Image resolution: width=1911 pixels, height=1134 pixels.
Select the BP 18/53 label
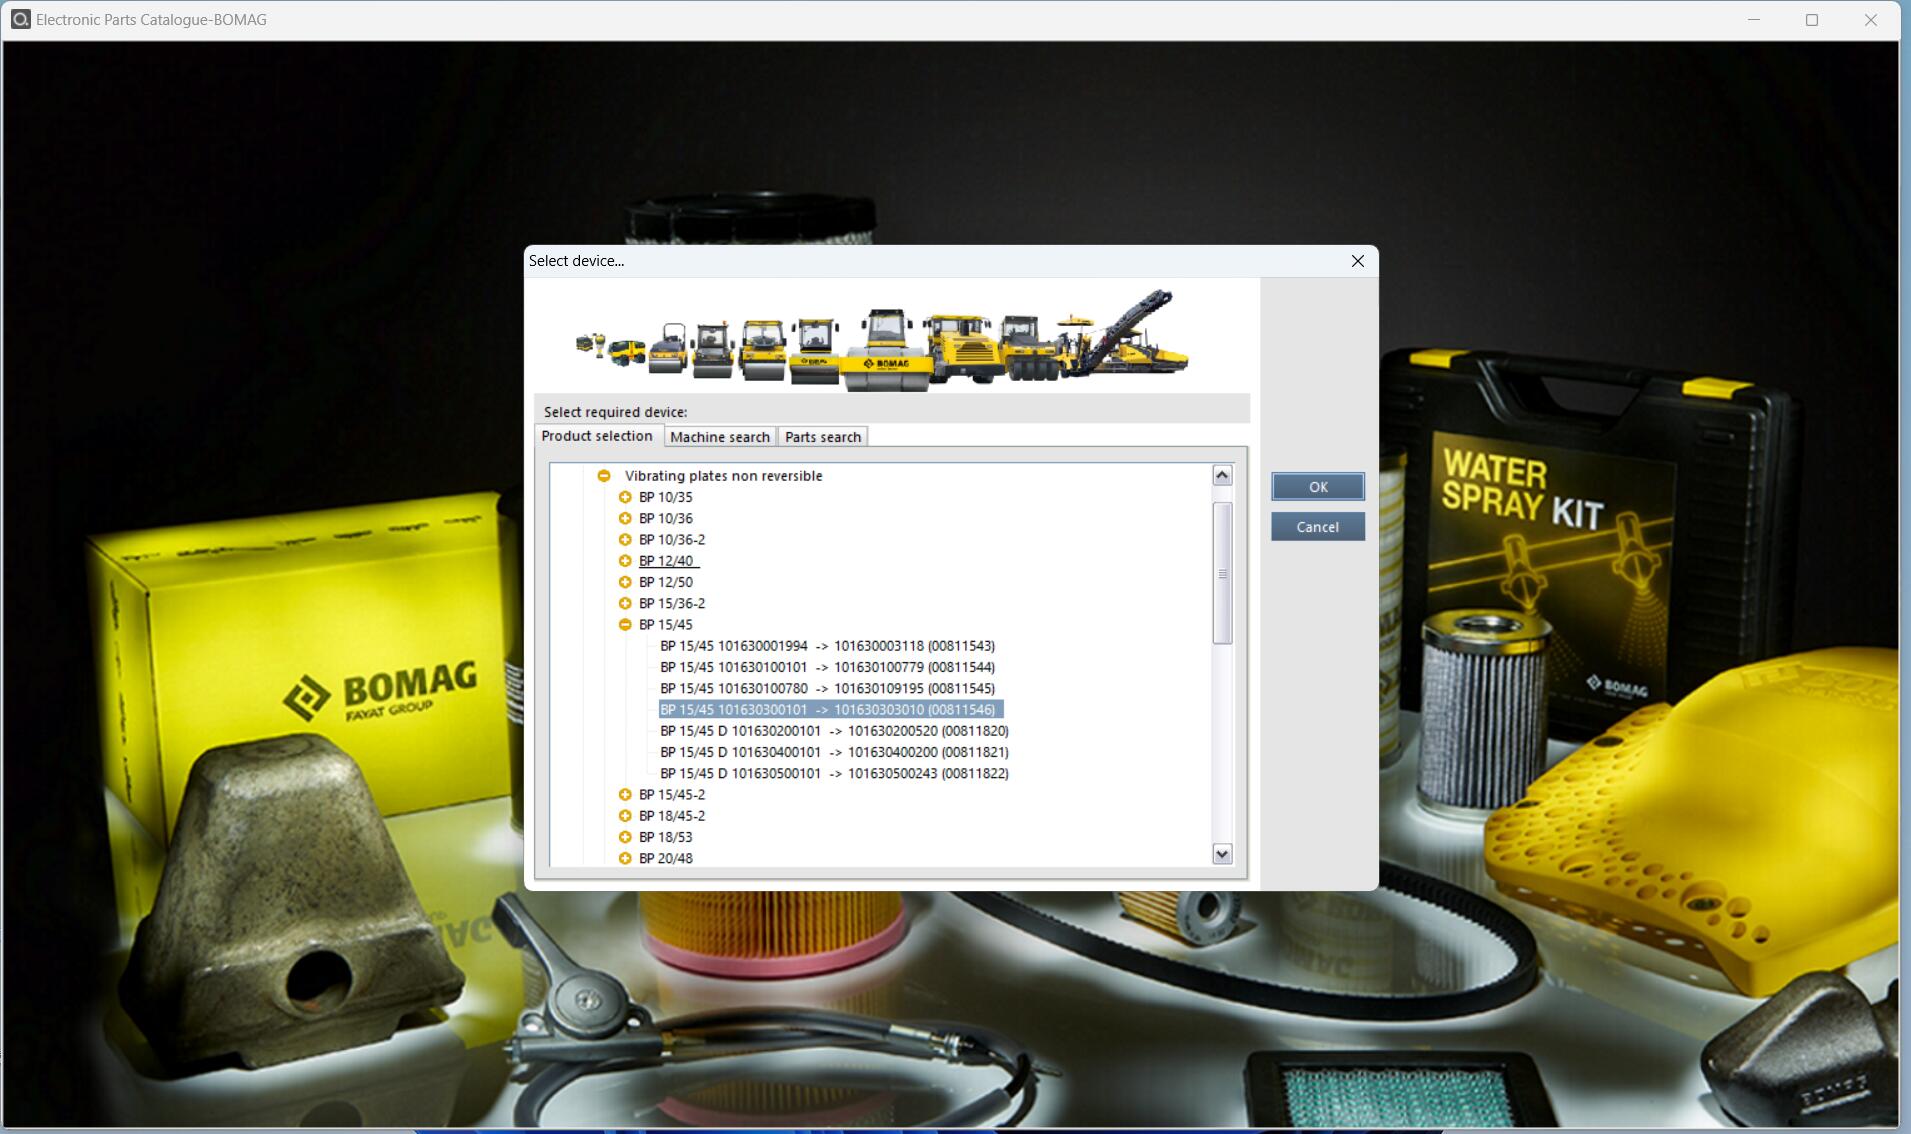point(666,837)
